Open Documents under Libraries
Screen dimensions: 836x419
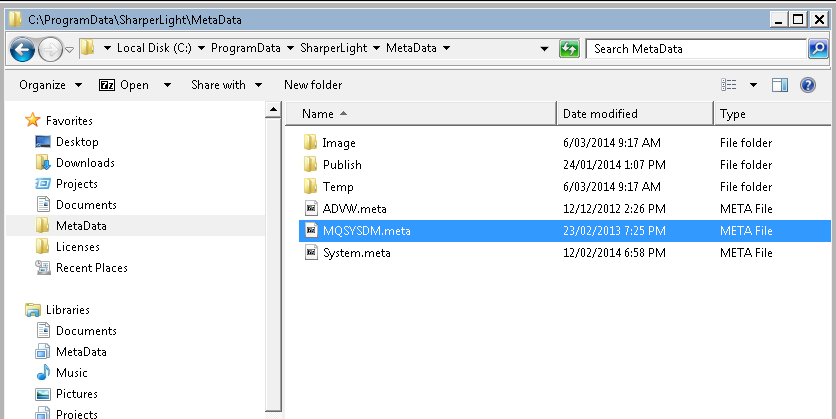coord(86,331)
